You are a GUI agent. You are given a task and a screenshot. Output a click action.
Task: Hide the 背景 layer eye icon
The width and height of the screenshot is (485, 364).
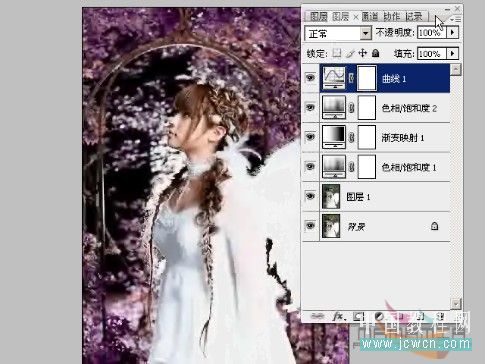point(310,225)
